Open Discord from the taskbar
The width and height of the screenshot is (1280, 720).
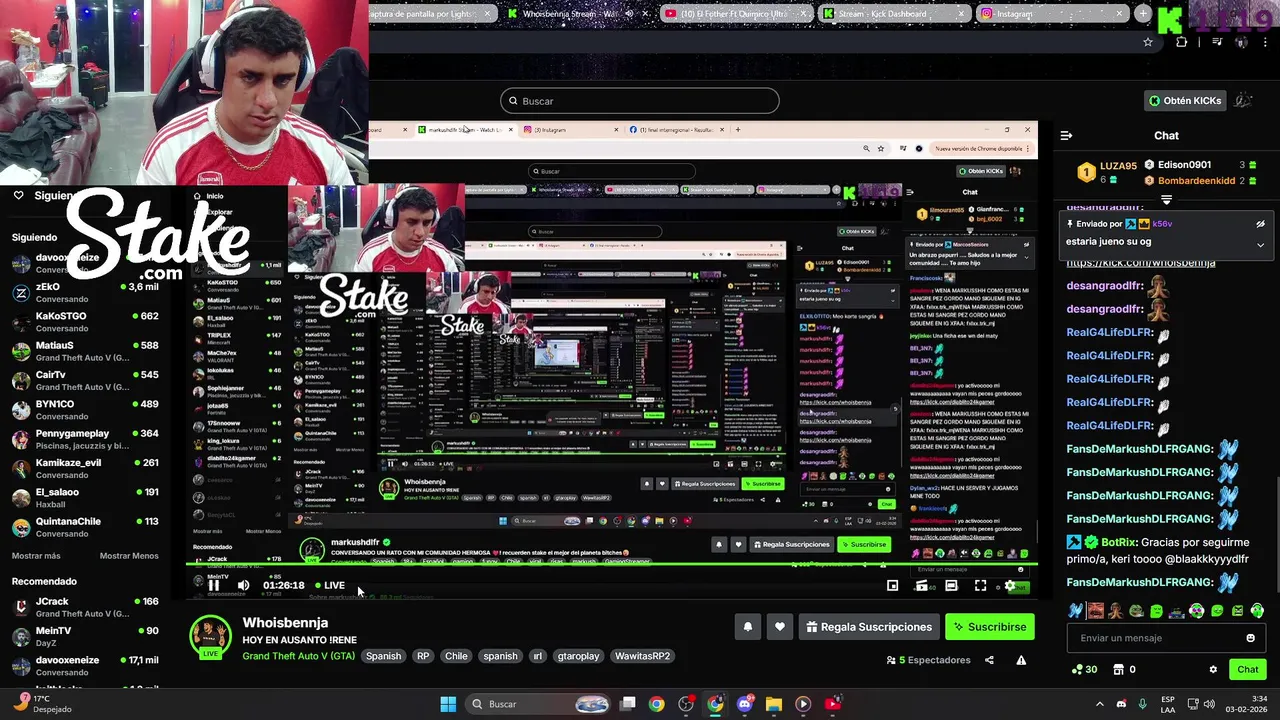744,704
